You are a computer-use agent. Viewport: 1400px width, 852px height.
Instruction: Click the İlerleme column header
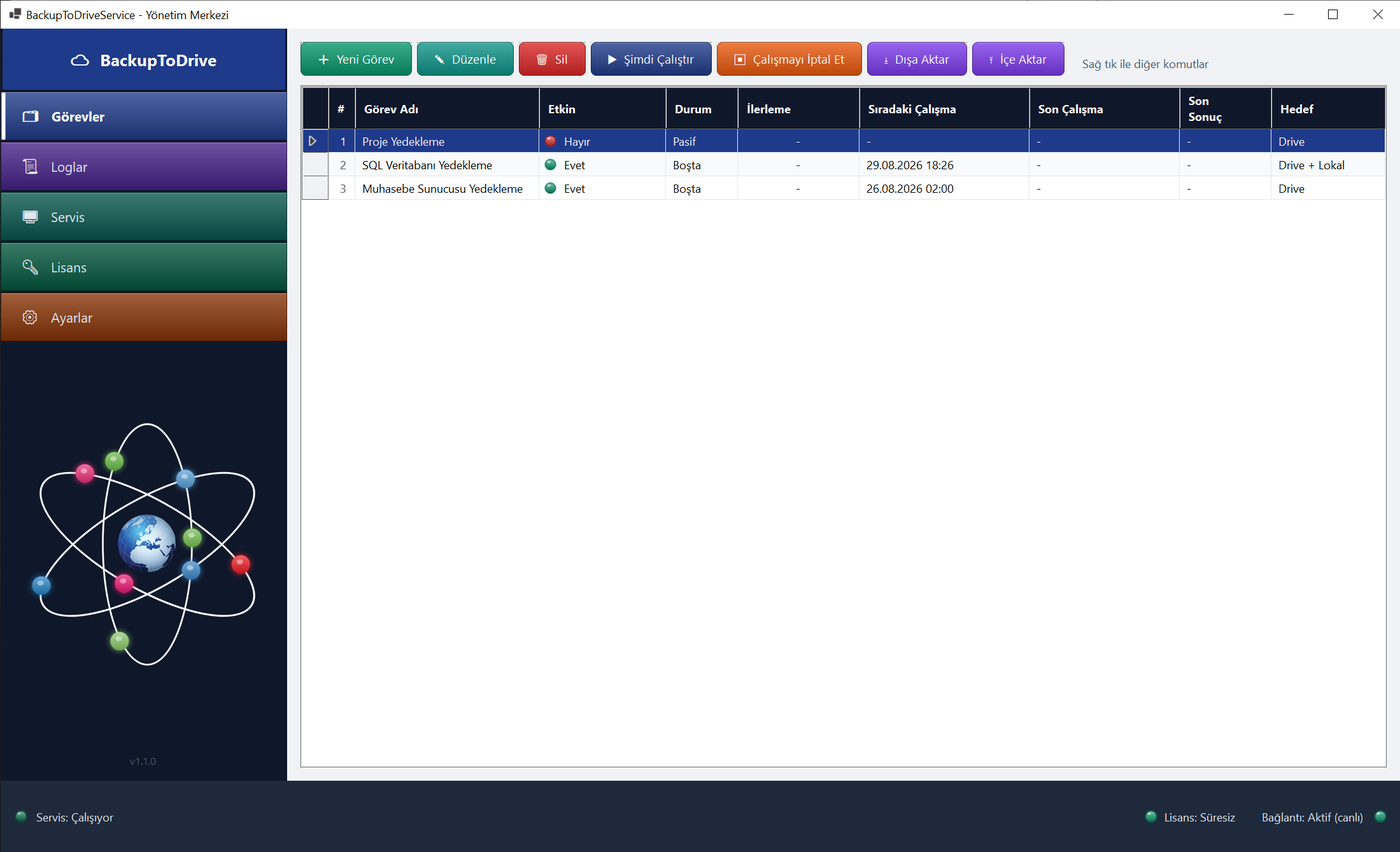(x=798, y=108)
